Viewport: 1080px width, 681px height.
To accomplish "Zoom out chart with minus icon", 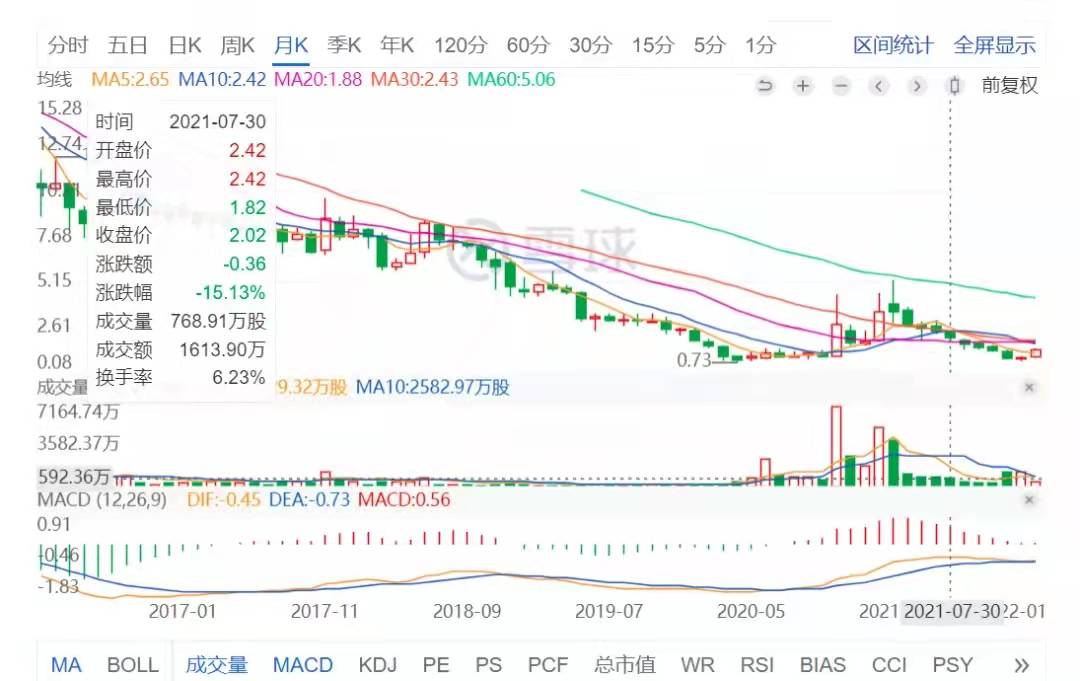I will click(840, 86).
